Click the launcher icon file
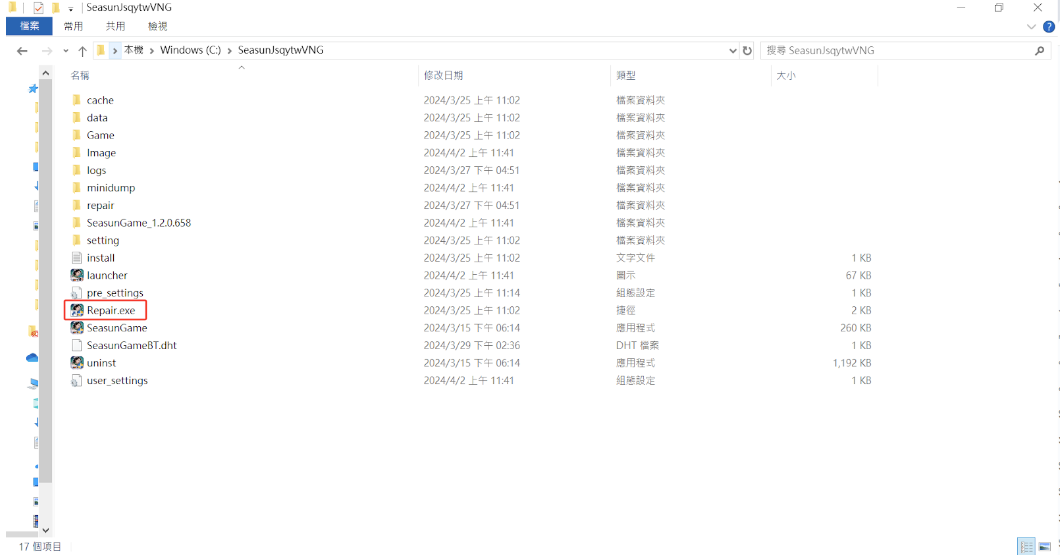Viewport: 1062px width, 555px height. pyautogui.click(x=77, y=275)
